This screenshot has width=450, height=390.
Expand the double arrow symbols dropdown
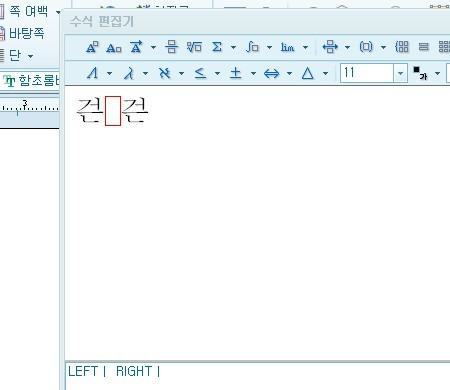tap(289, 73)
